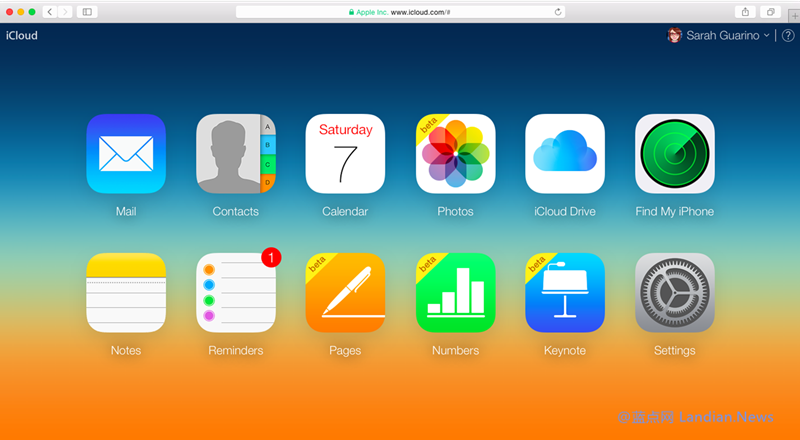The image size is (800, 440).
Task: Reload the page in Safari
Action: pos(558,12)
